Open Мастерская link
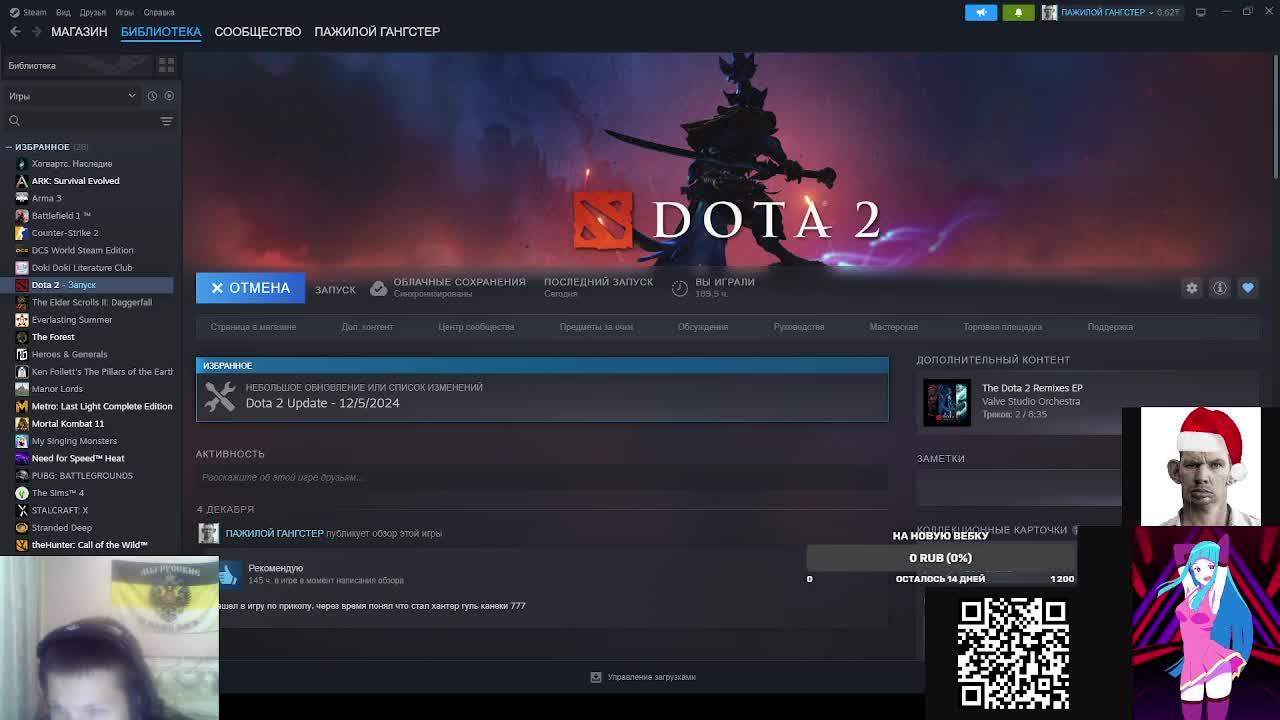 893,327
